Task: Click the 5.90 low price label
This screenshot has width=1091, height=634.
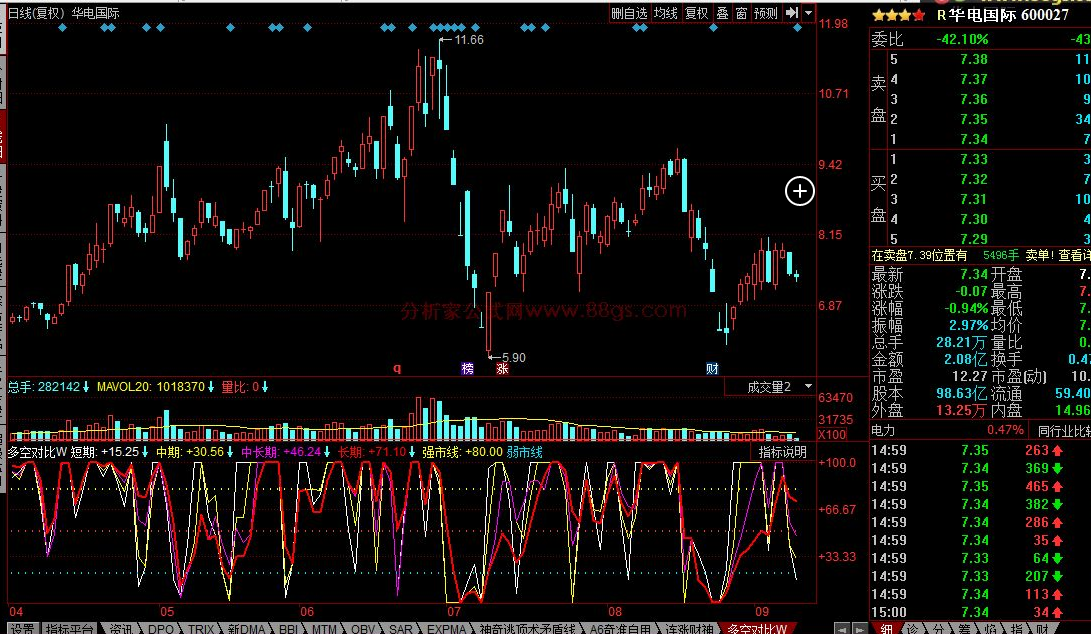Action: (x=513, y=358)
